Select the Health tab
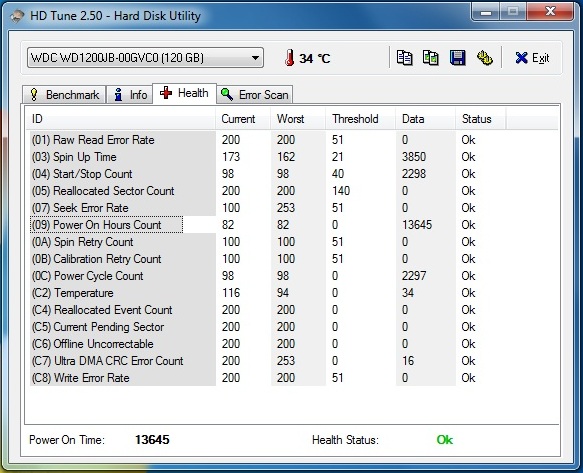The width and height of the screenshot is (583, 473). coord(184,93)
